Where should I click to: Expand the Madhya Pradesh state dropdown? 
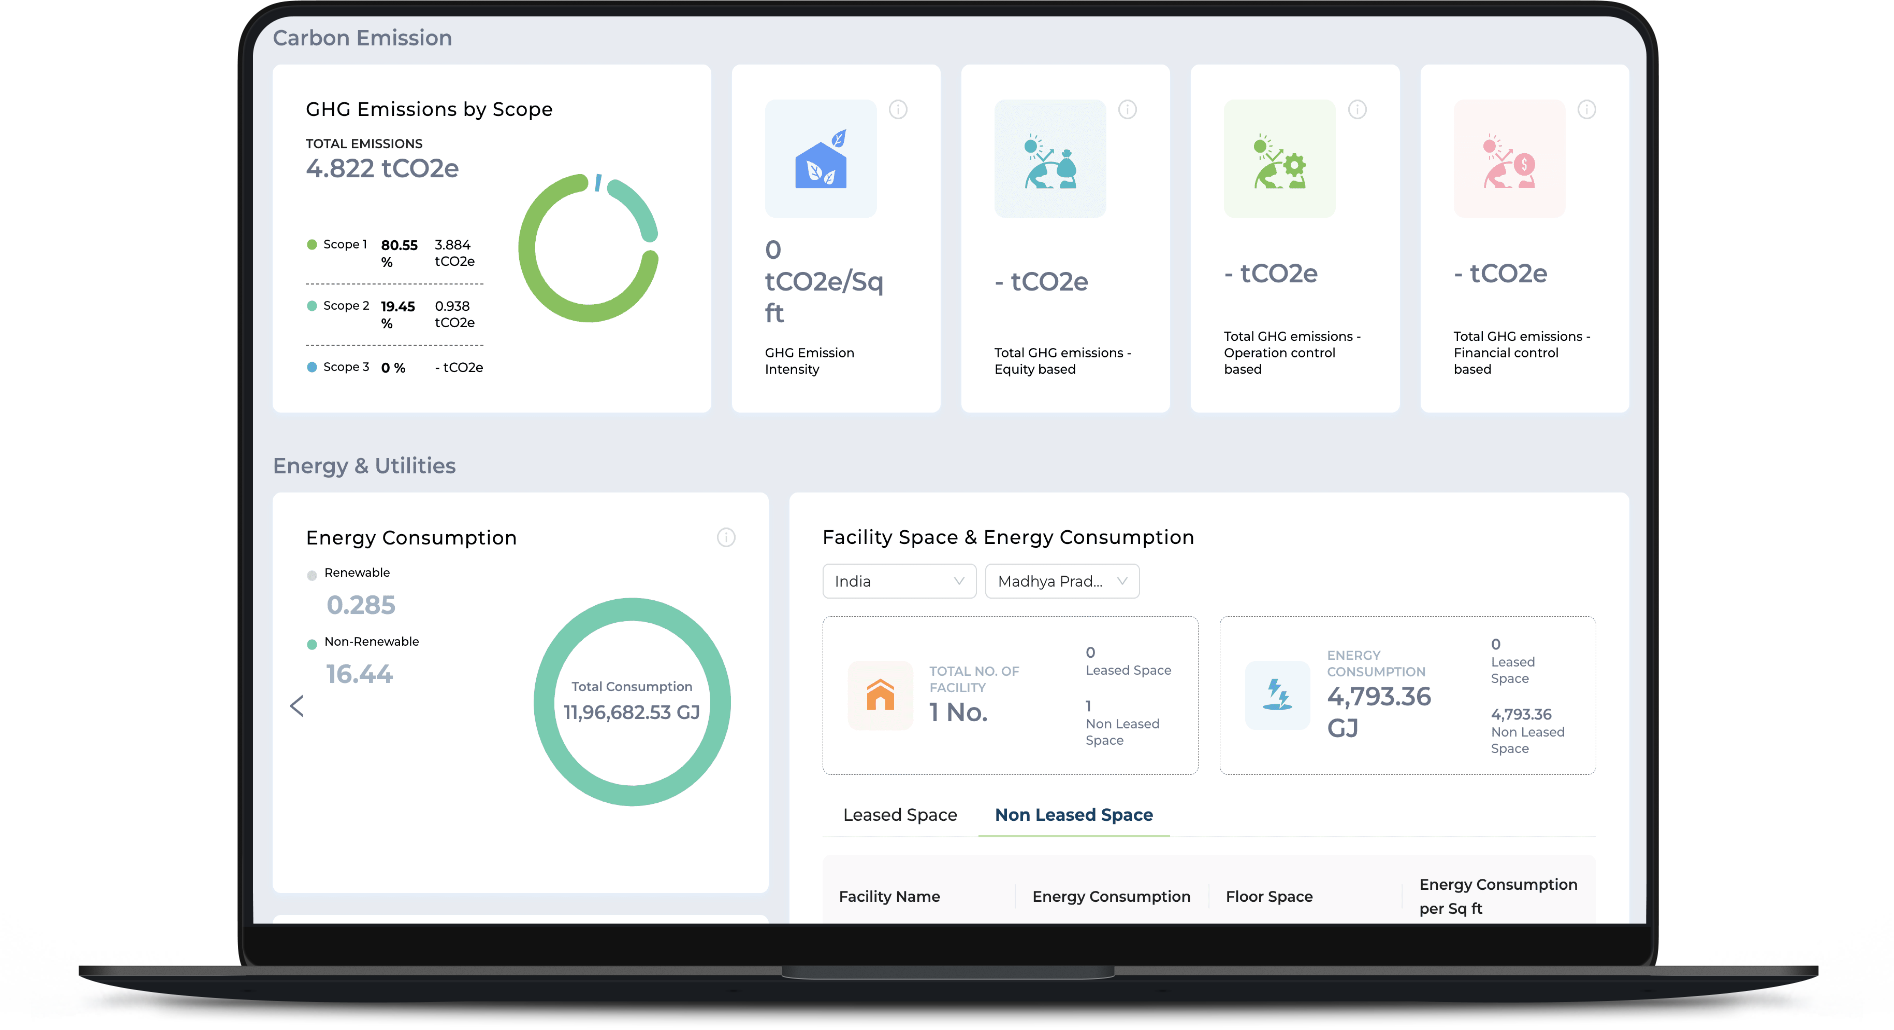point(1061,582)
